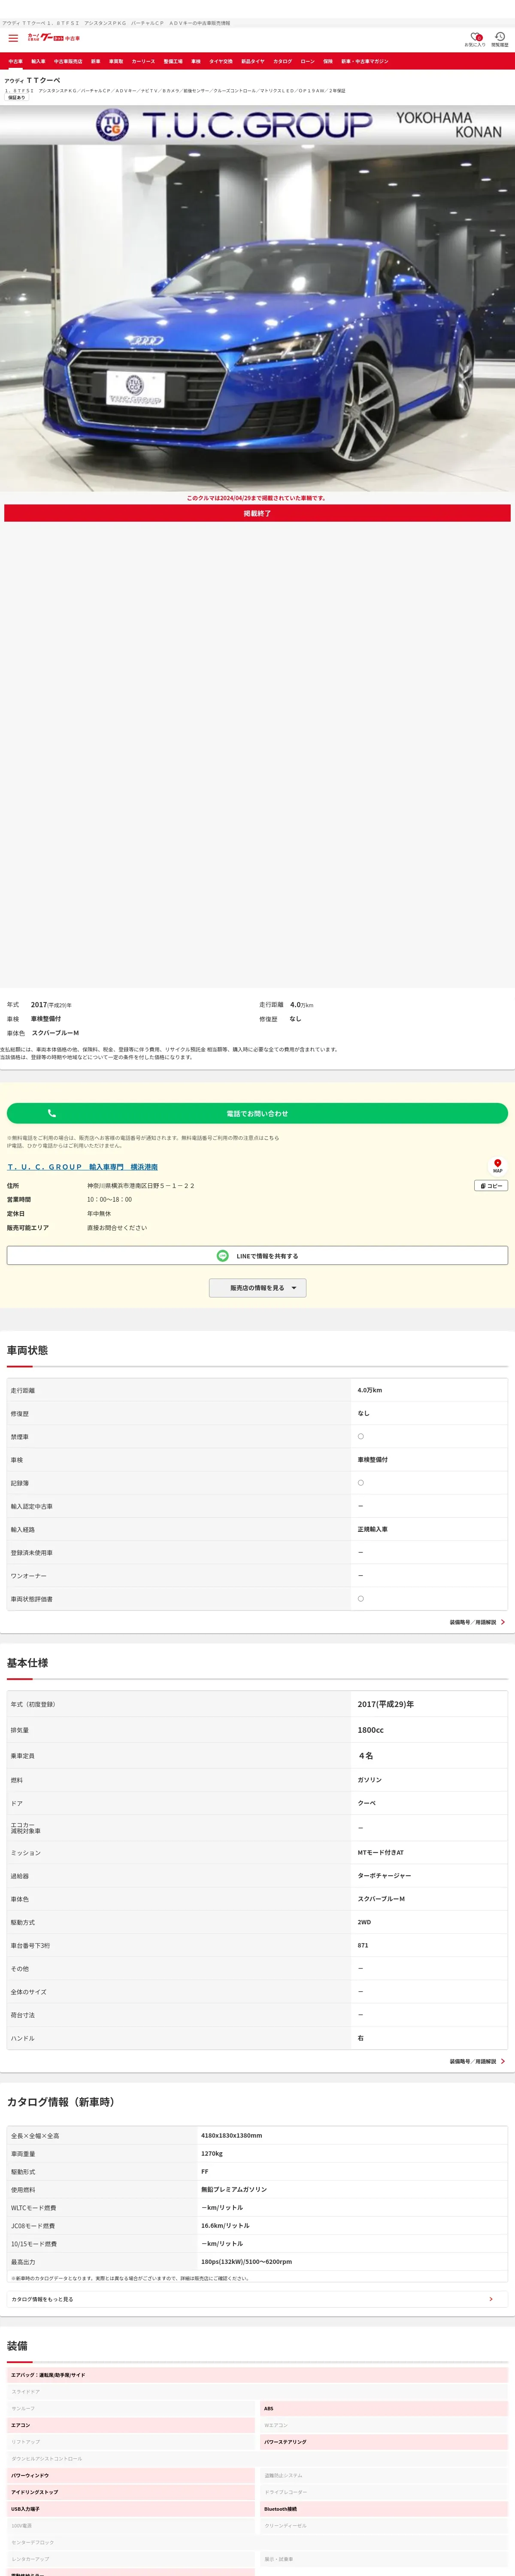Select the 中古車 nav tab
Image resolution: width=515 pixels, height=2576 pixels.
pyautogui.click(x=15, y=61)
